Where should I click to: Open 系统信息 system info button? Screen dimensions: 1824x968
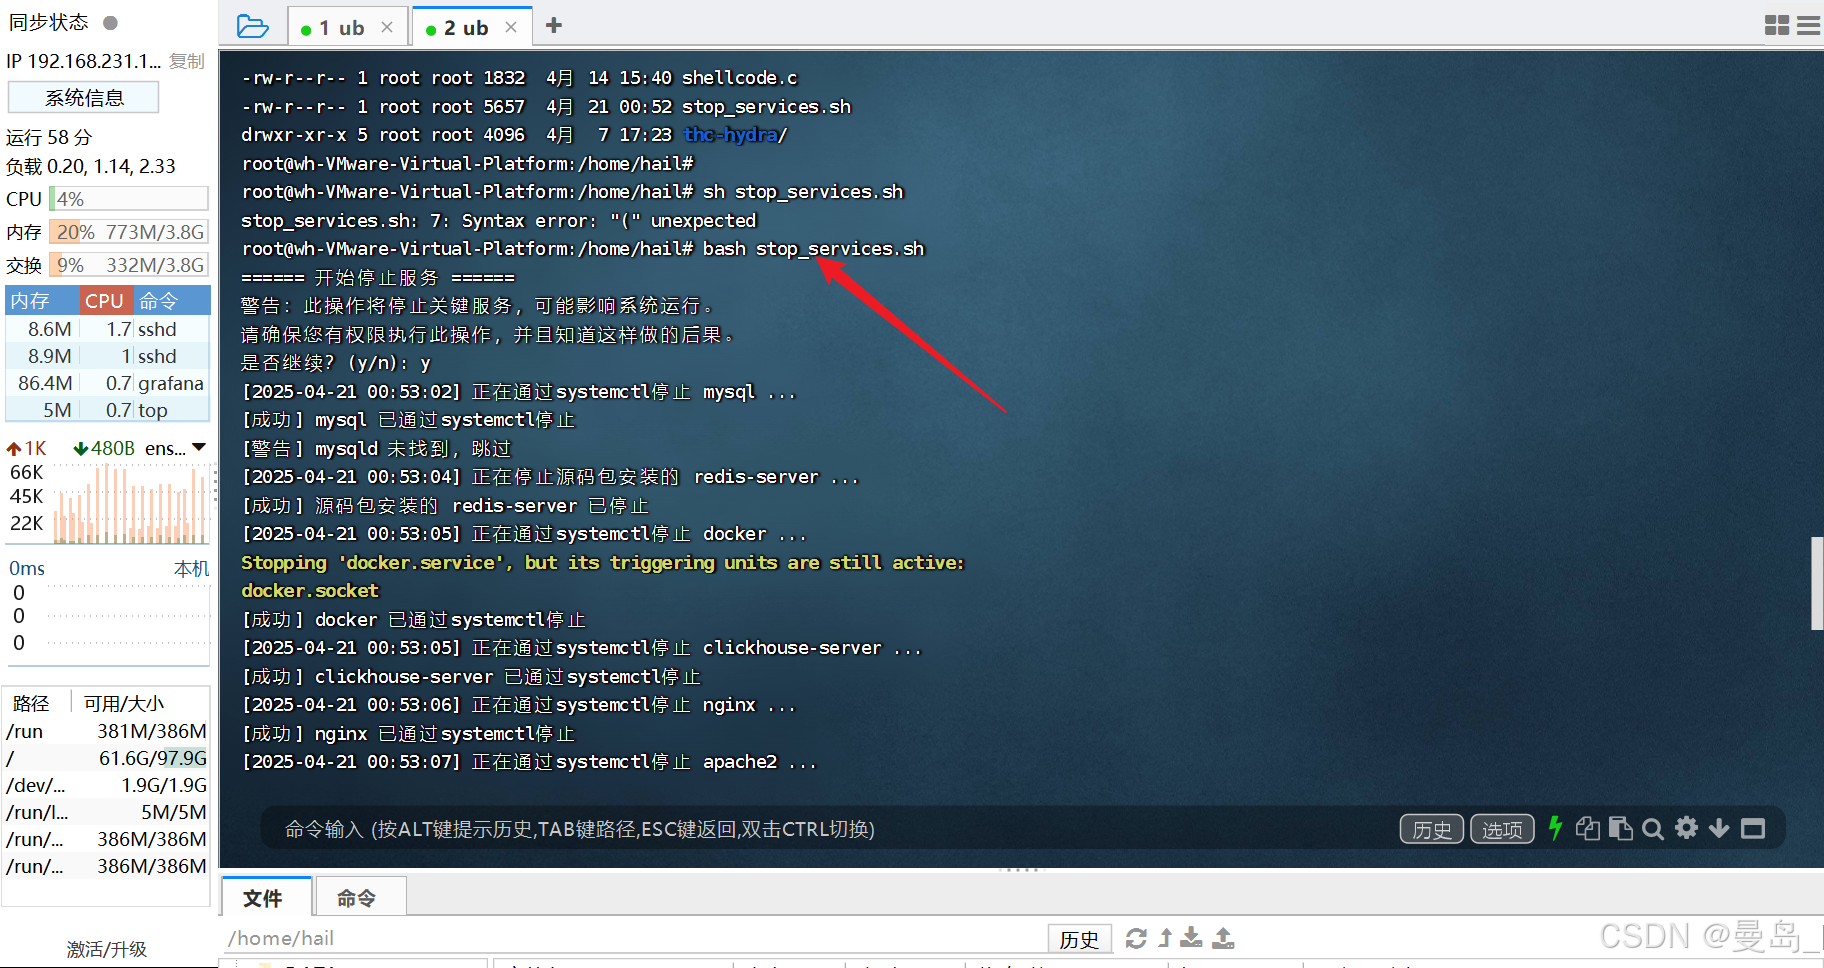point(84,98)
